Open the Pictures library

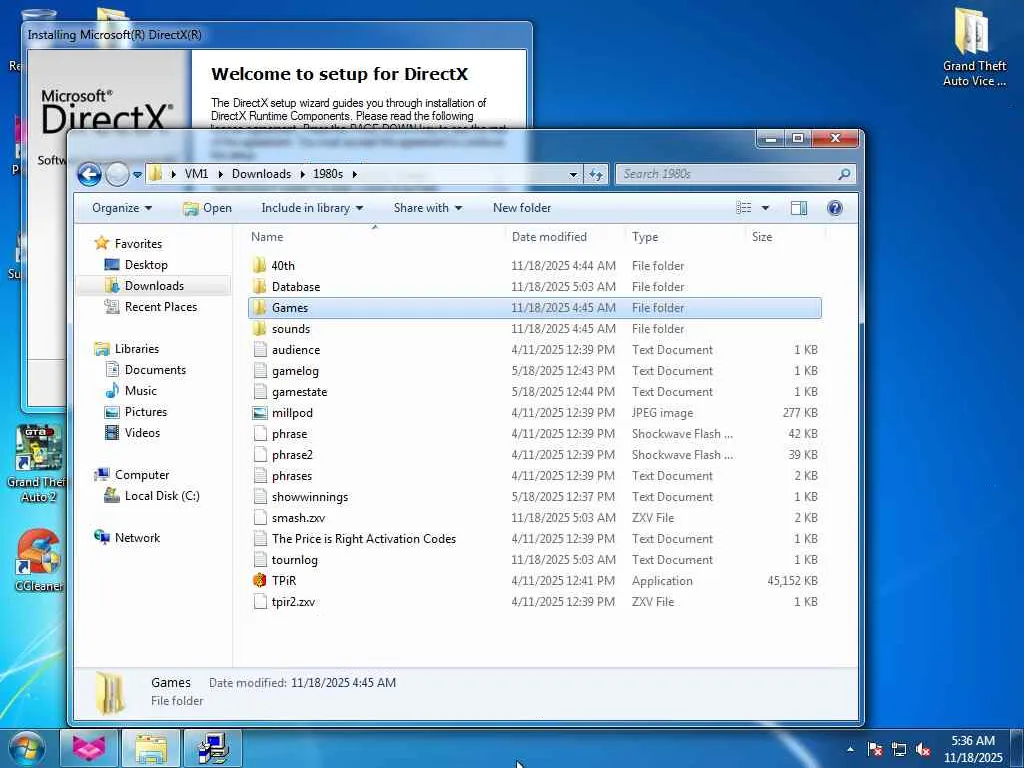click(x=146, y=411)
